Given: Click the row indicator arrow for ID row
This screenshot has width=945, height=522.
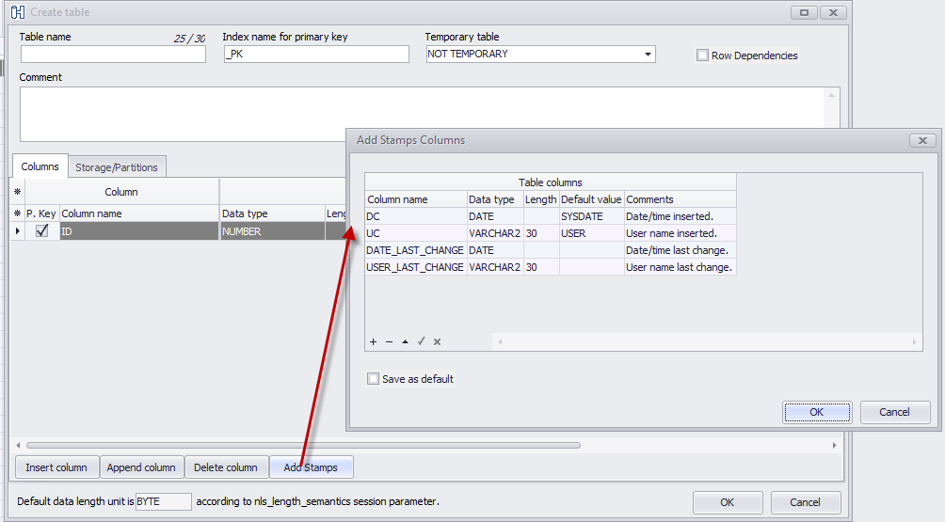Looking at the screenshot, I should tap(17, 231).
